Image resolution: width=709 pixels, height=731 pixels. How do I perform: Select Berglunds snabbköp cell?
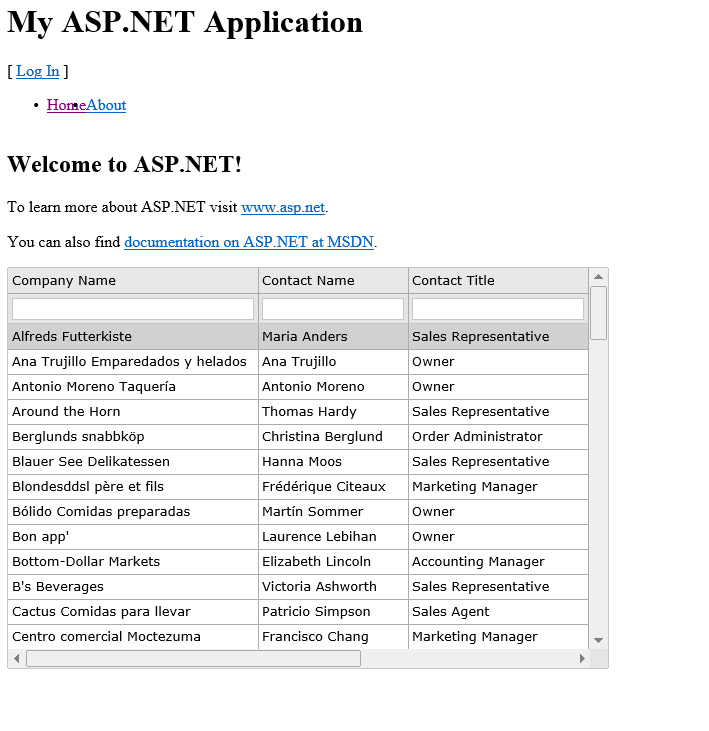pyautogui.click(x=133, y=437)
